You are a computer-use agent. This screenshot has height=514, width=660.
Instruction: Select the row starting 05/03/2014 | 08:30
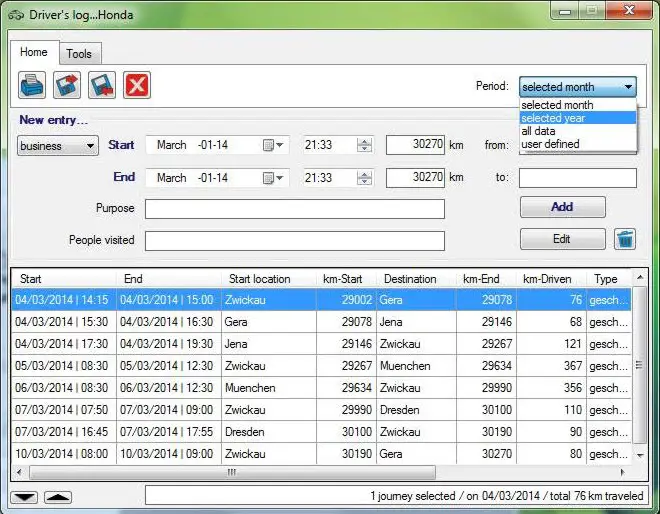[322, 366]
